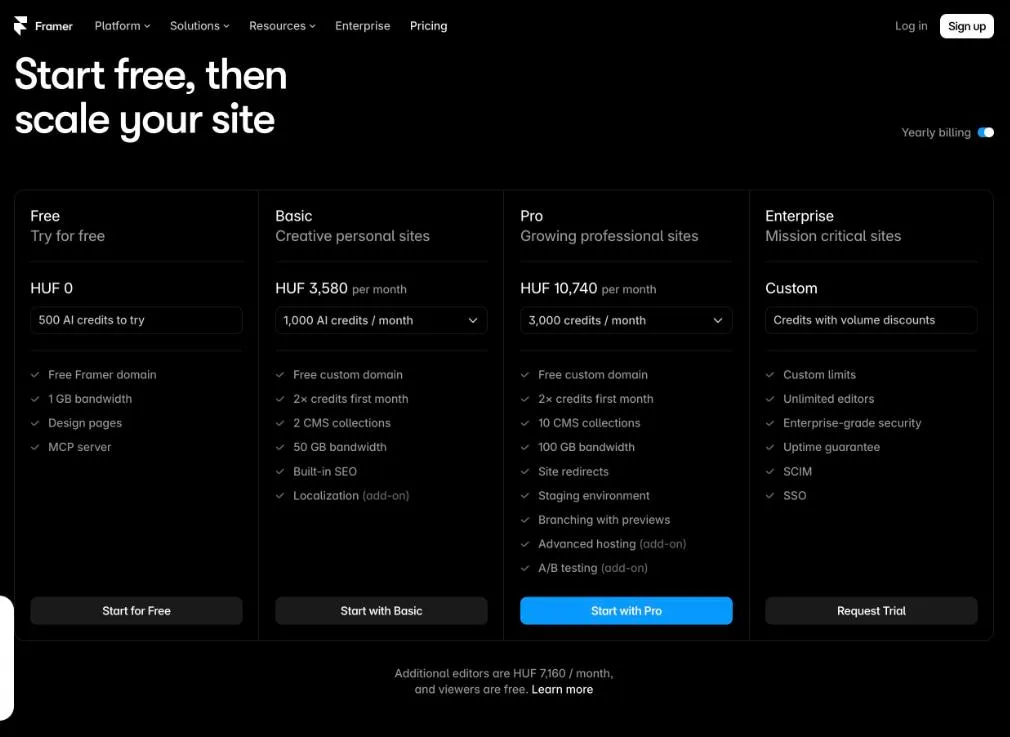Click the HUF 10,740 price text
The width and height of the screenshot is (1010, 737).
(558, 288)
